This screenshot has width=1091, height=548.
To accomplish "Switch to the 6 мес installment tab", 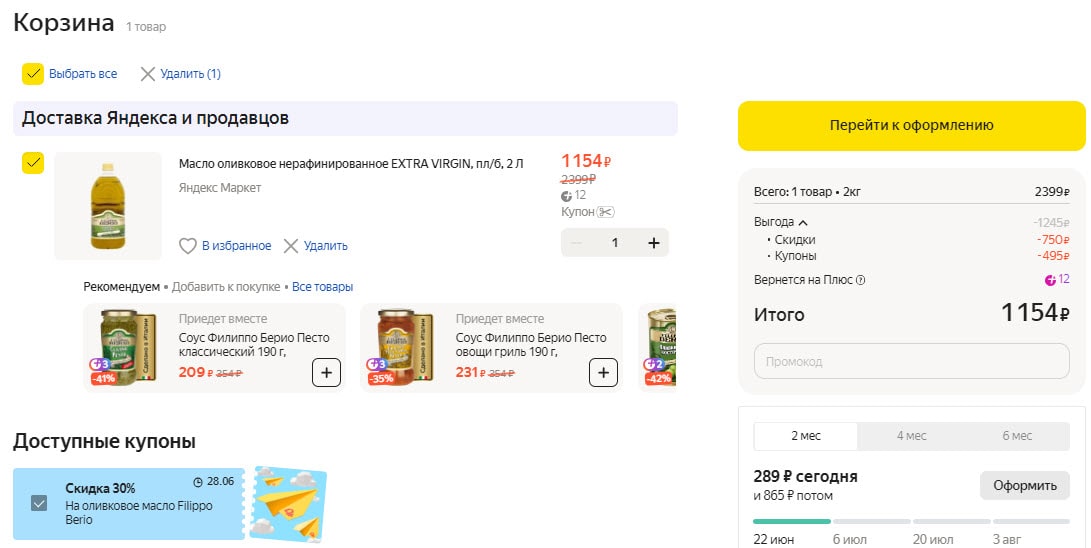I will tap(1016, 436).
